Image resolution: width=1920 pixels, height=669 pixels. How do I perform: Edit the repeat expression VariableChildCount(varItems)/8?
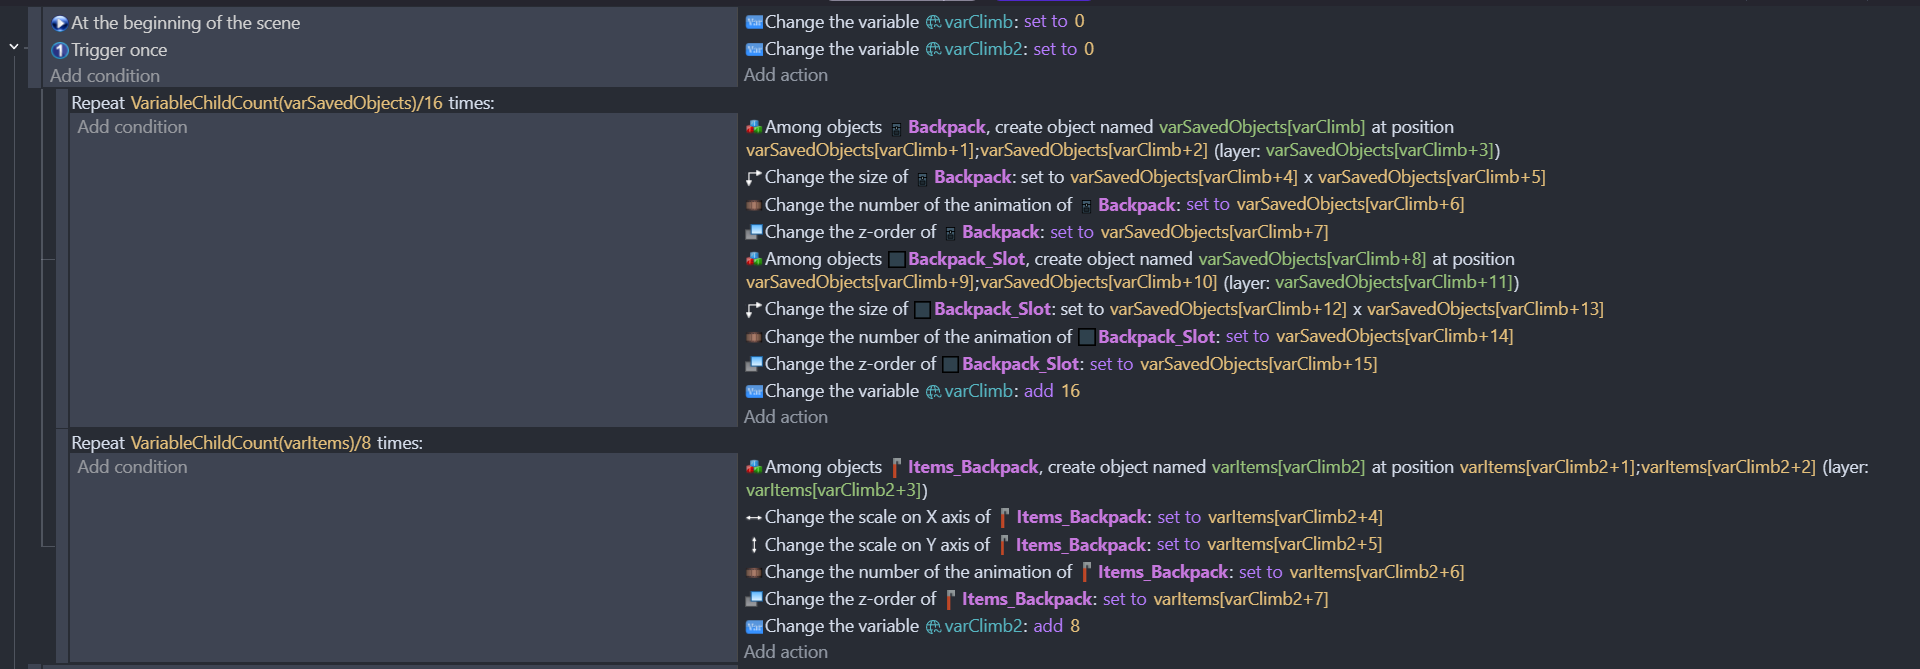[x=250, y=443]
